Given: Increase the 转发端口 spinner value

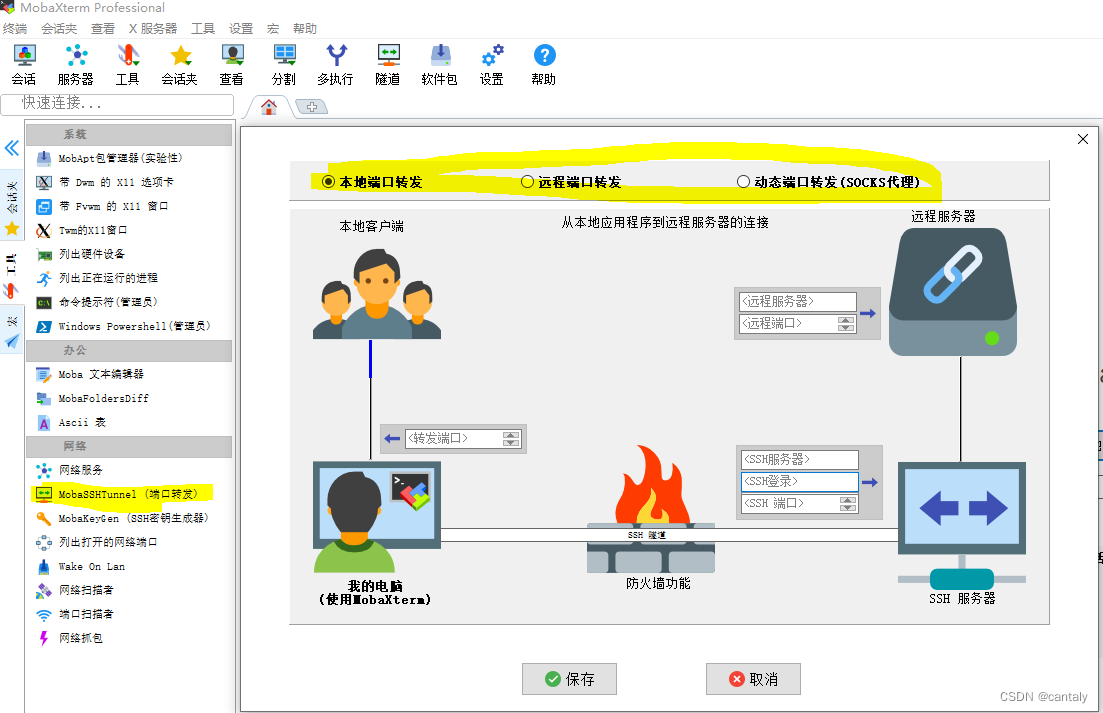Looking at the screenshot, I should [511, 435].
